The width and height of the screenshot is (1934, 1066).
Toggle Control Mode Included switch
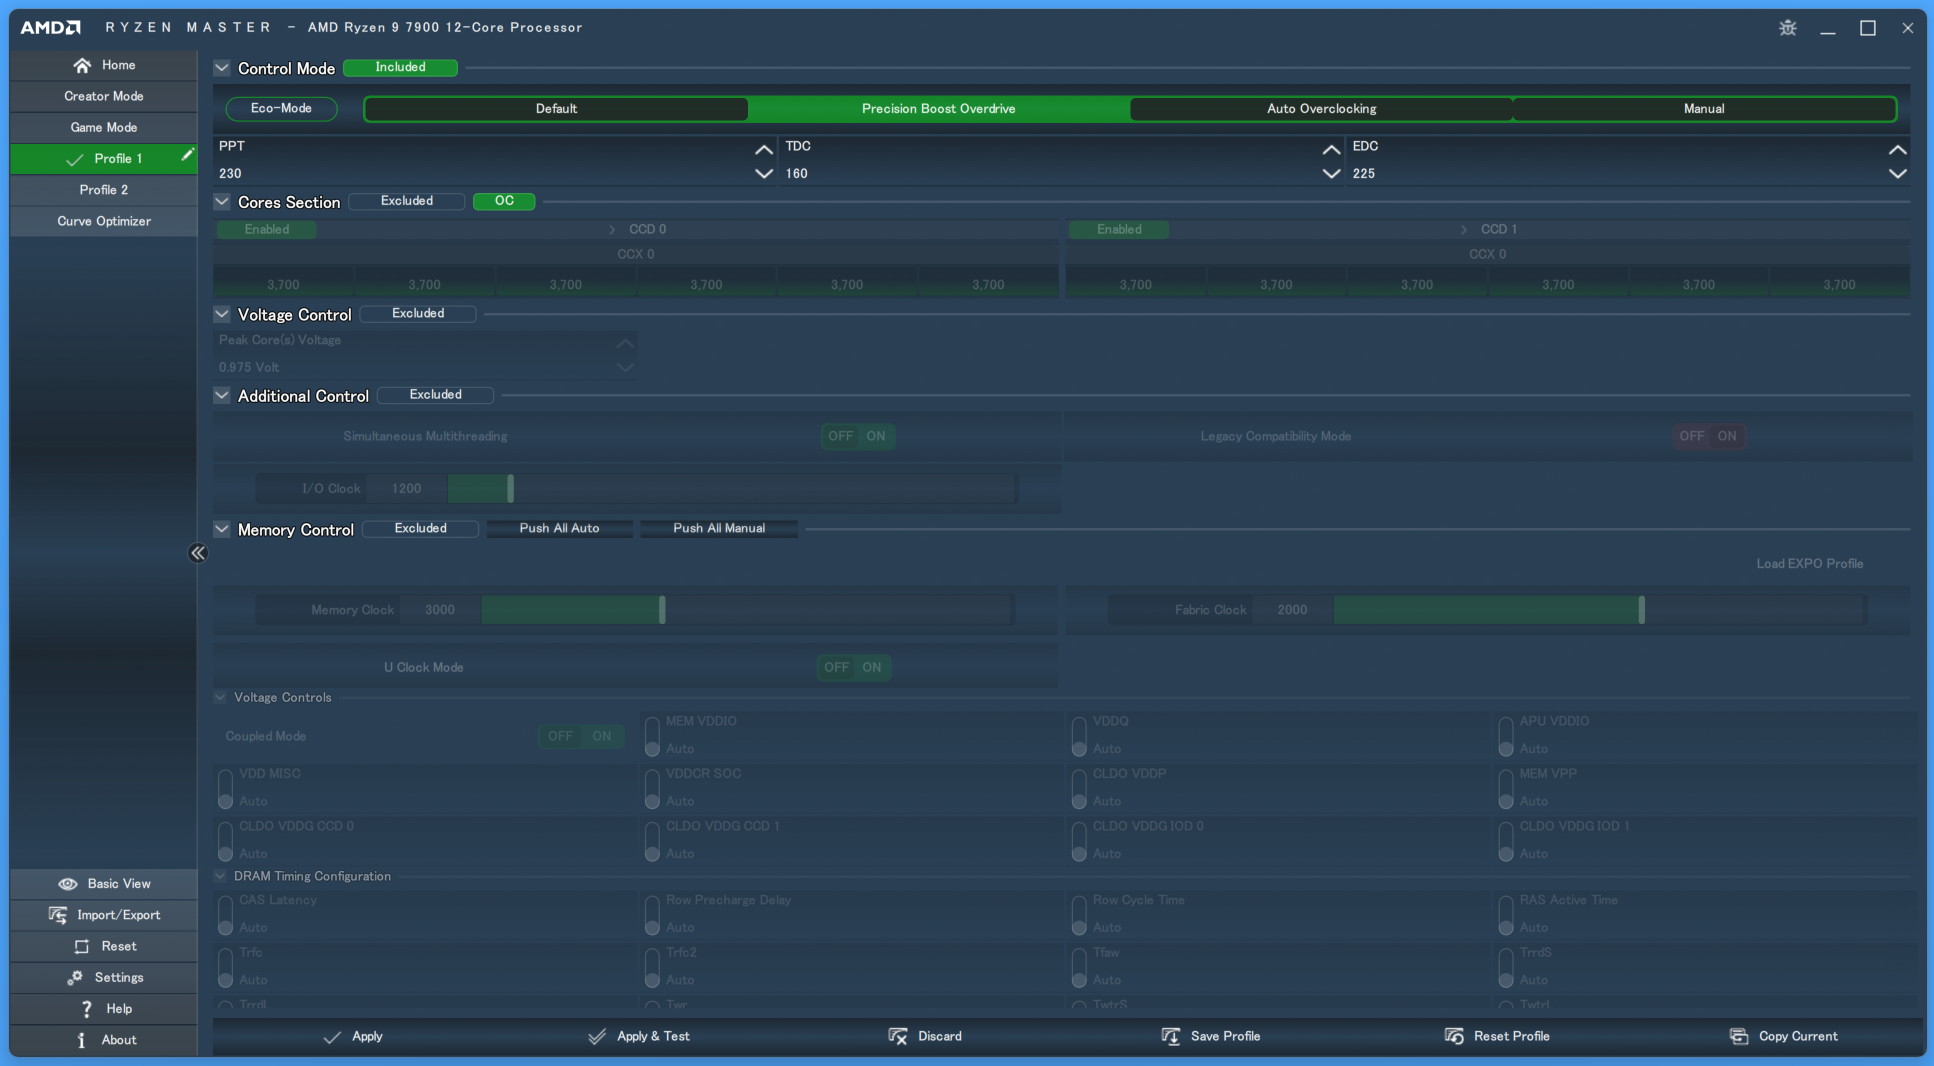point(401,67)
